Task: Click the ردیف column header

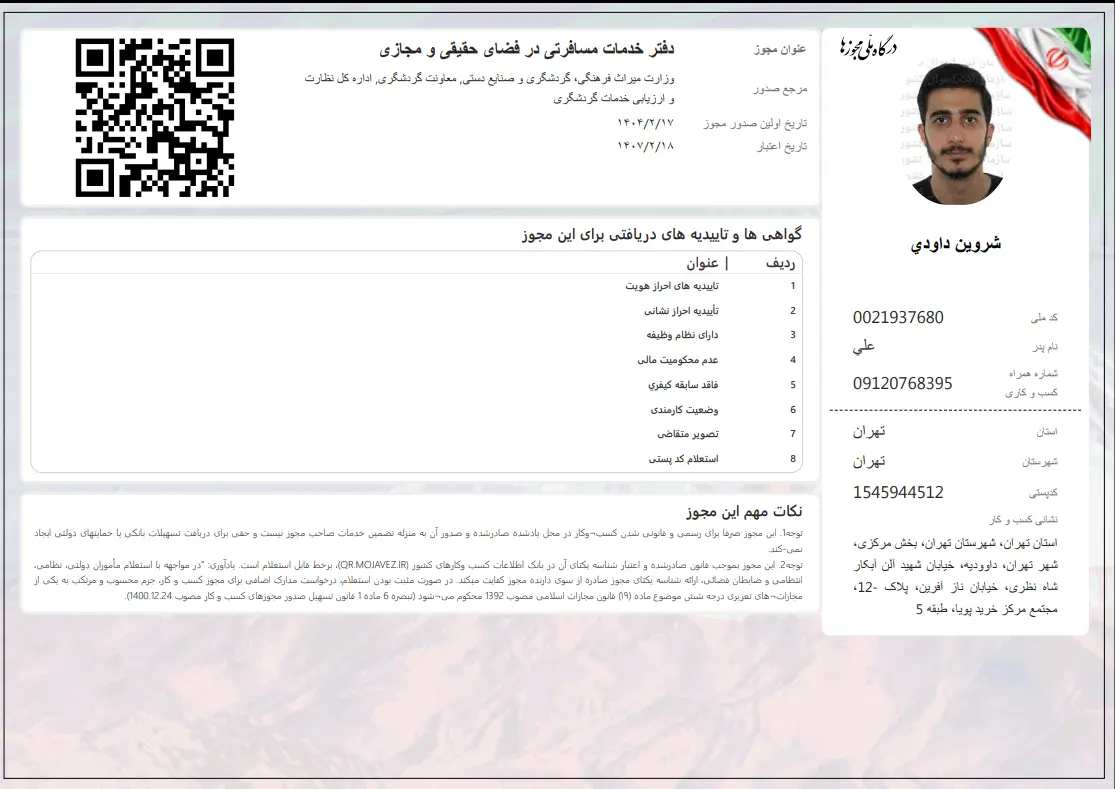Action: pyautogui.click(x=780, y=263)
